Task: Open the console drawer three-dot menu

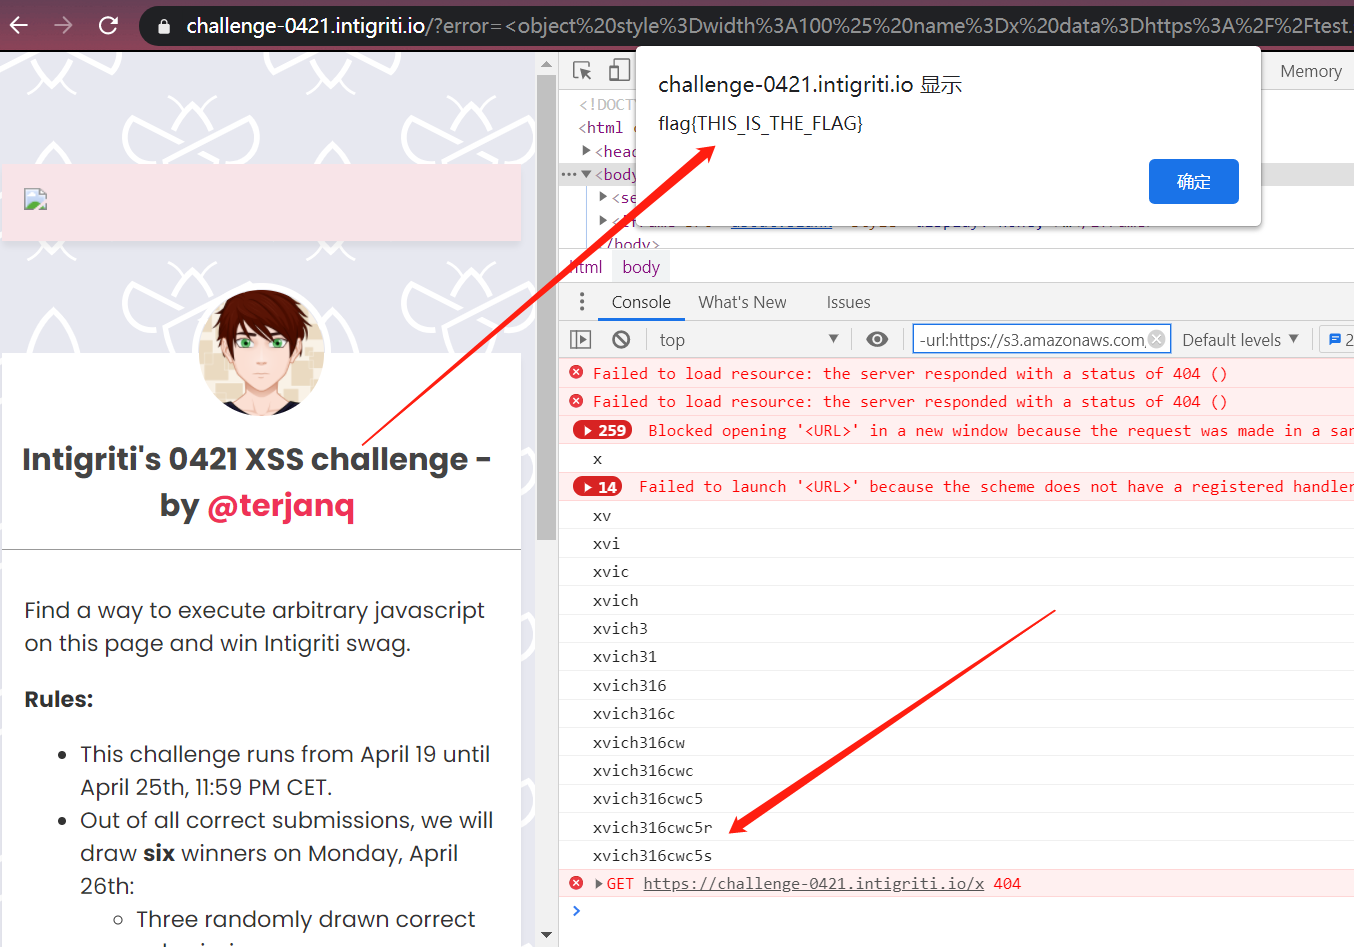Action: pyautogui.click(x=582, y=302)
